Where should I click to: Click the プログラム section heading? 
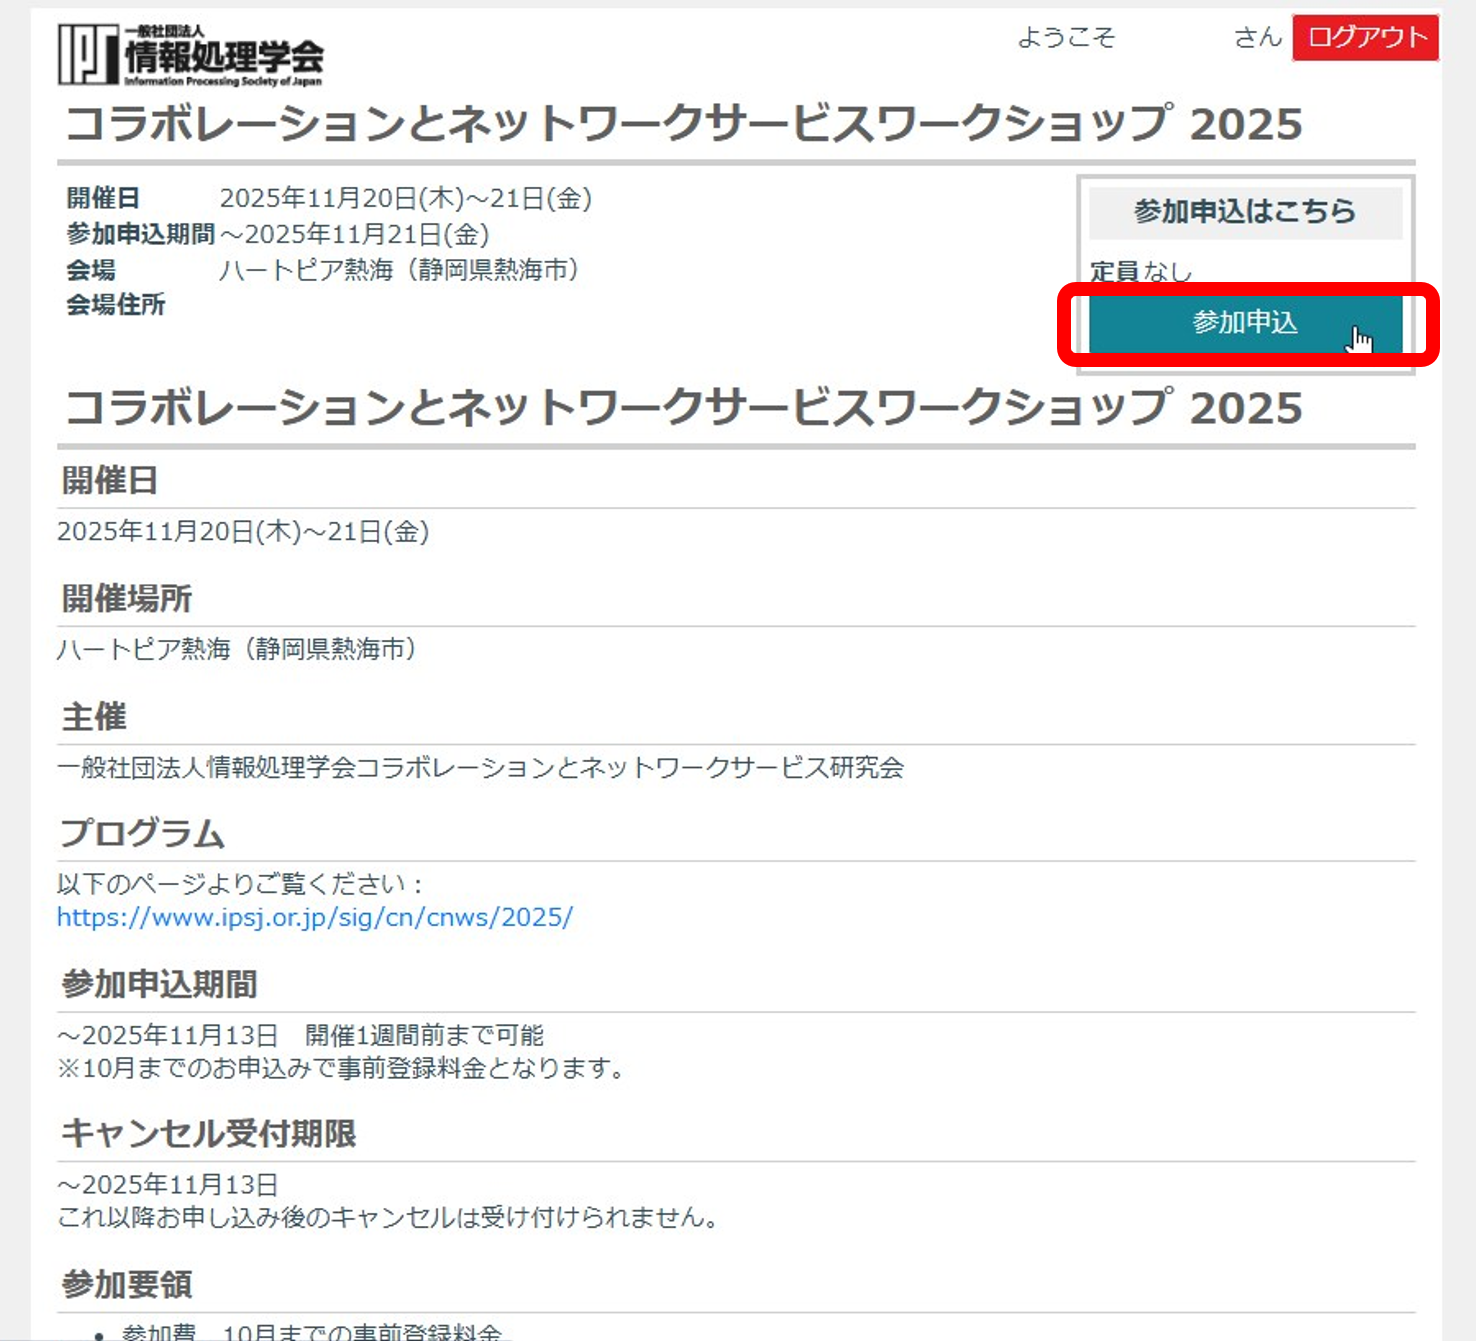(x=142, y=833)
